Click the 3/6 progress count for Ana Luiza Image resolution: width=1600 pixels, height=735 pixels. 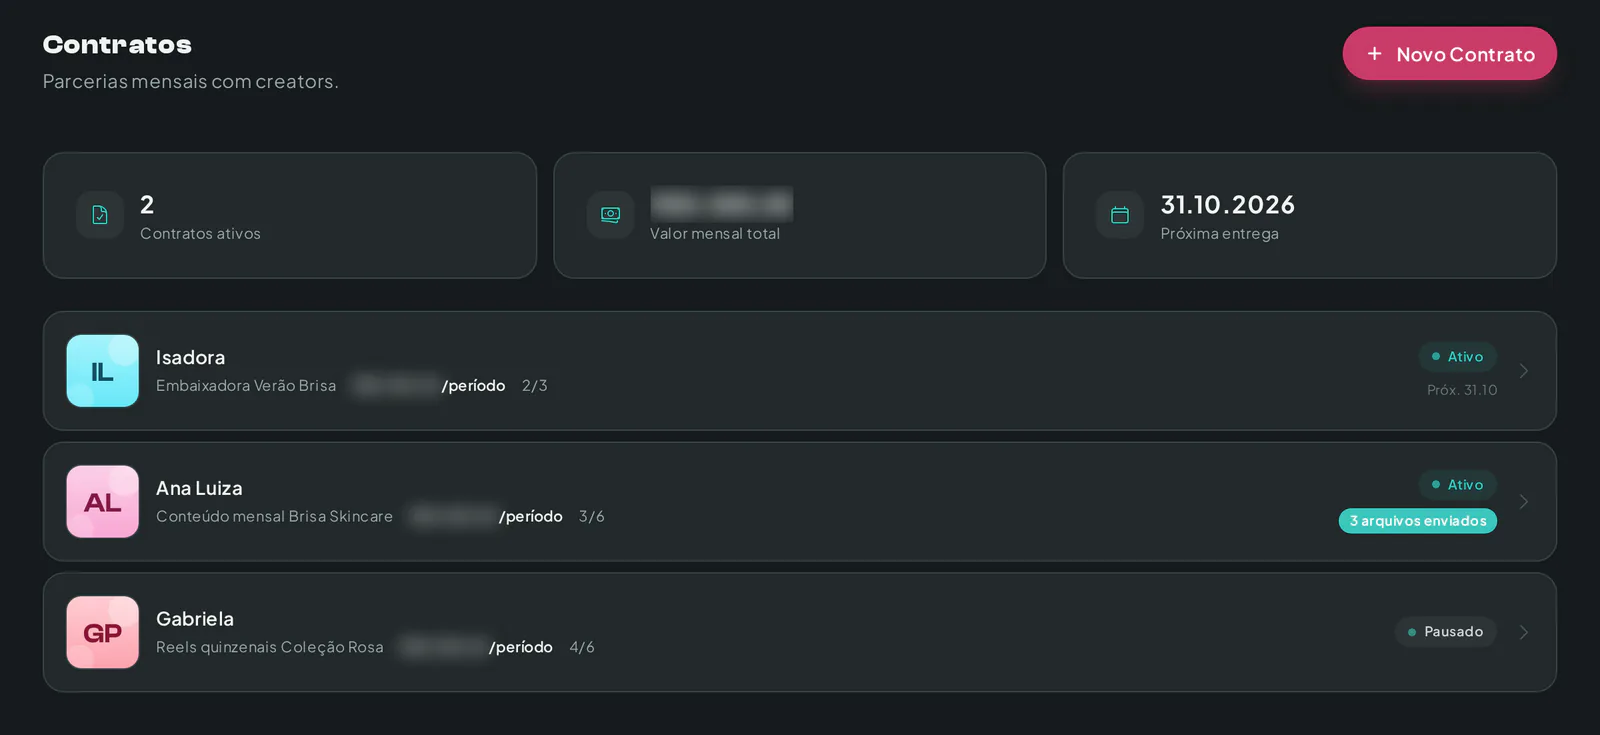coord(592,517)
